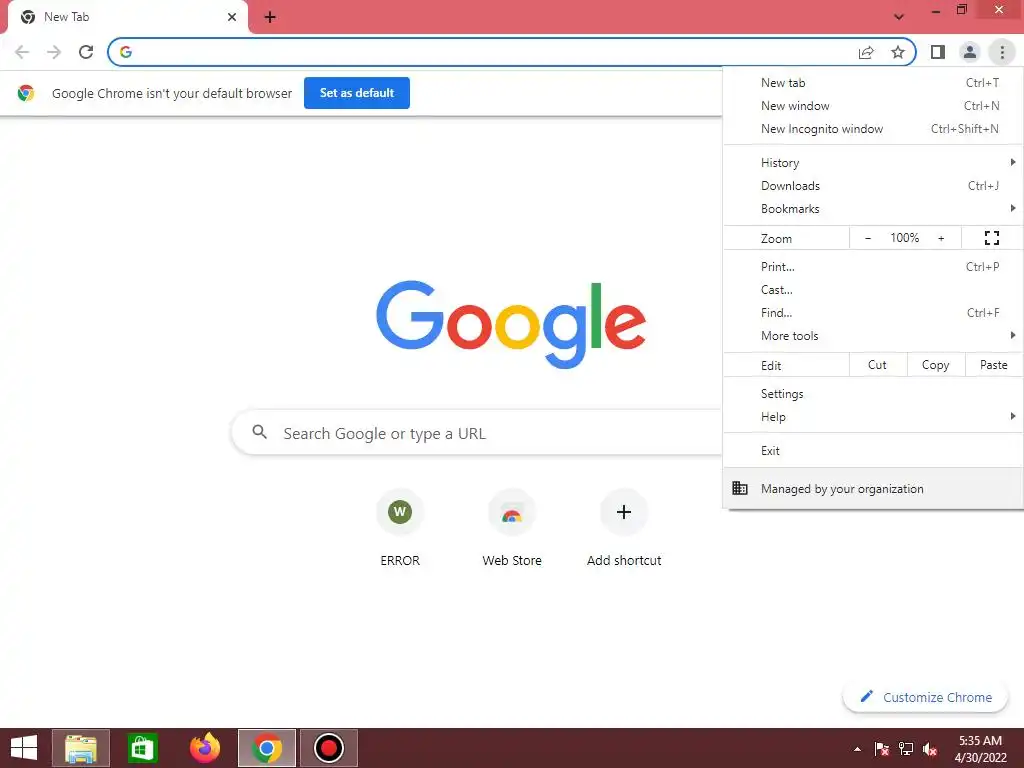Reload the page with refresh icon
Viewport: 1024px width, 768px height.
tap(86, 52)
